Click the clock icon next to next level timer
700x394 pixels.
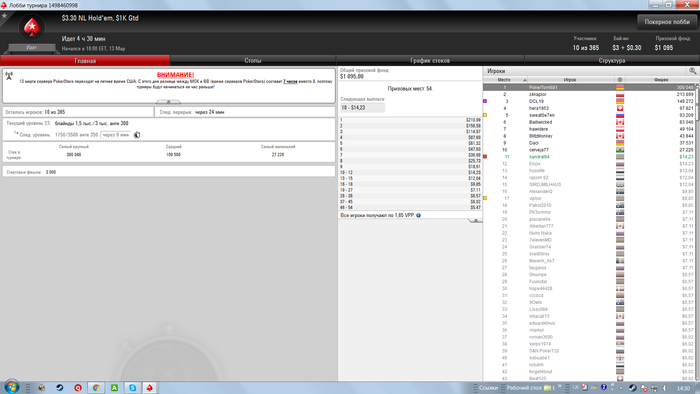point(137,135)
